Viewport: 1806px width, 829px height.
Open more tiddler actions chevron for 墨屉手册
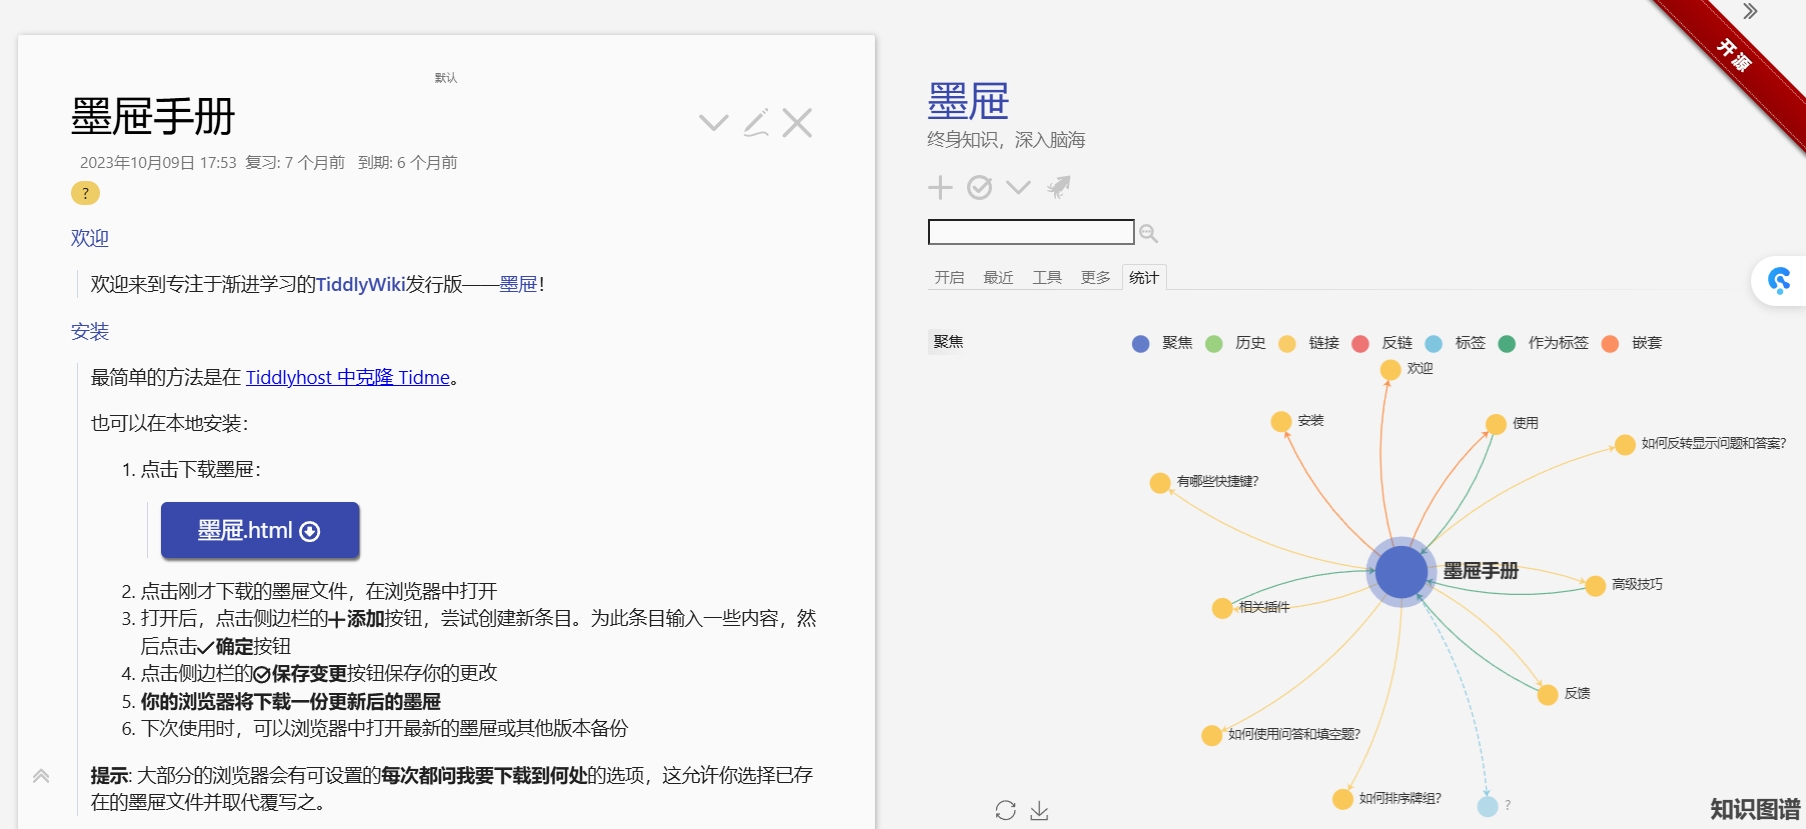(713, 123)
